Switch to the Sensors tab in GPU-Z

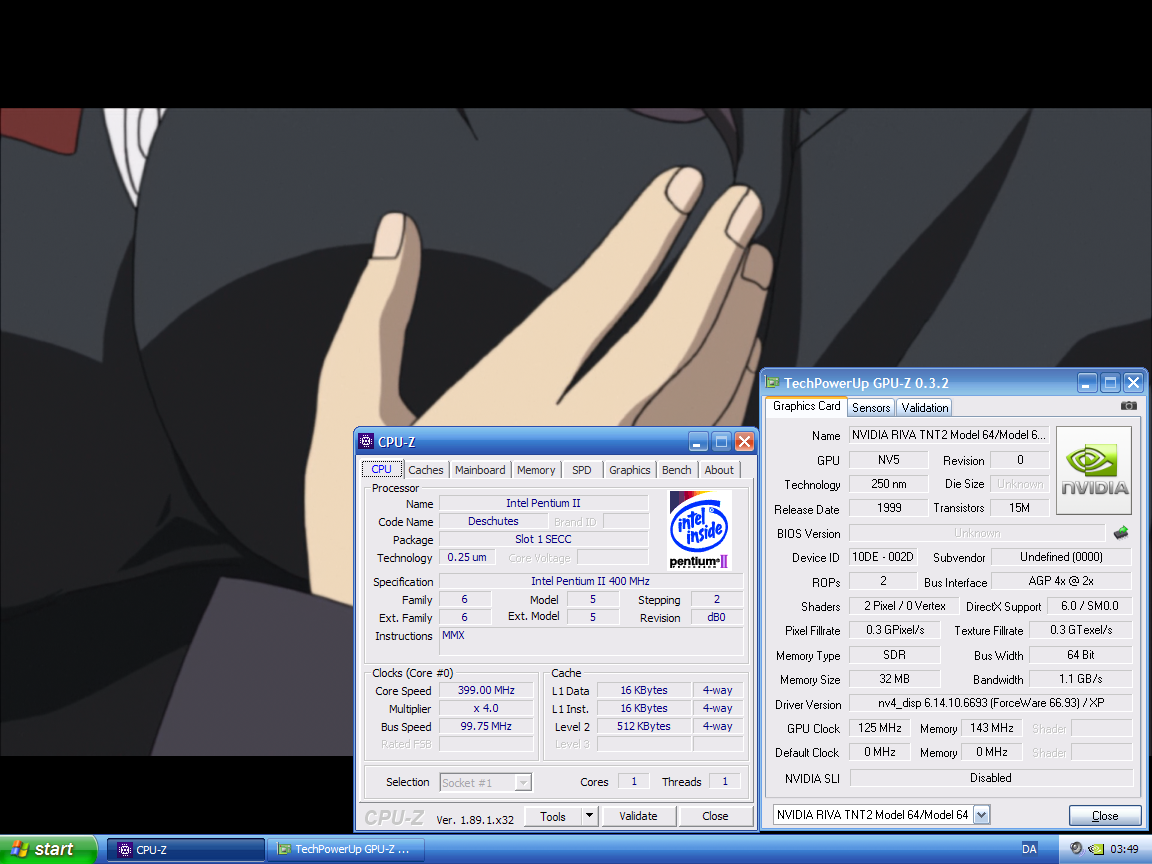[x=871, y=408]
